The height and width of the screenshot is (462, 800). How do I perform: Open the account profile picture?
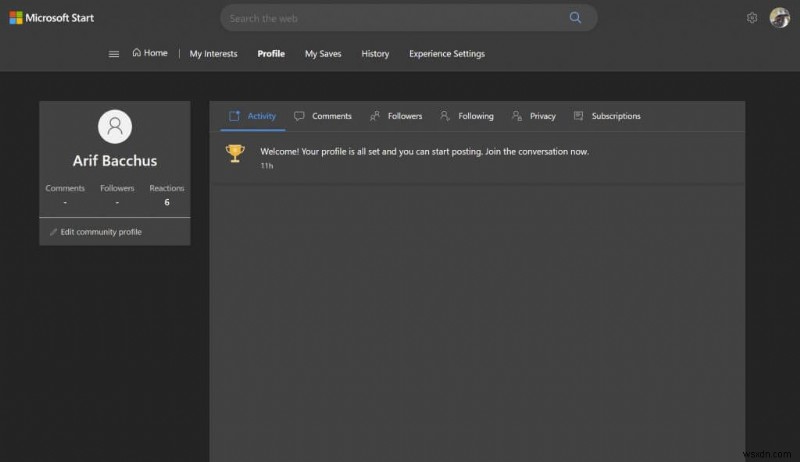tap(780, 18)
